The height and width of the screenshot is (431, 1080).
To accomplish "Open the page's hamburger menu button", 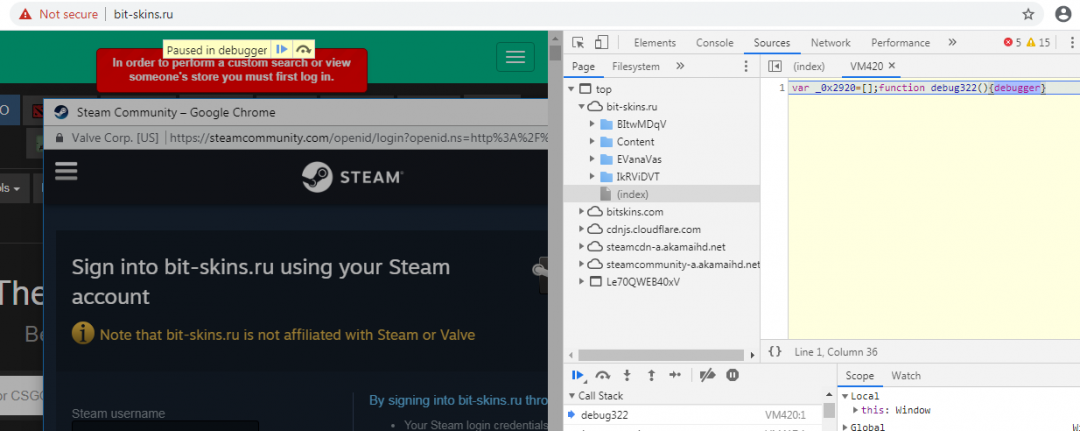I will coord(516,57).
